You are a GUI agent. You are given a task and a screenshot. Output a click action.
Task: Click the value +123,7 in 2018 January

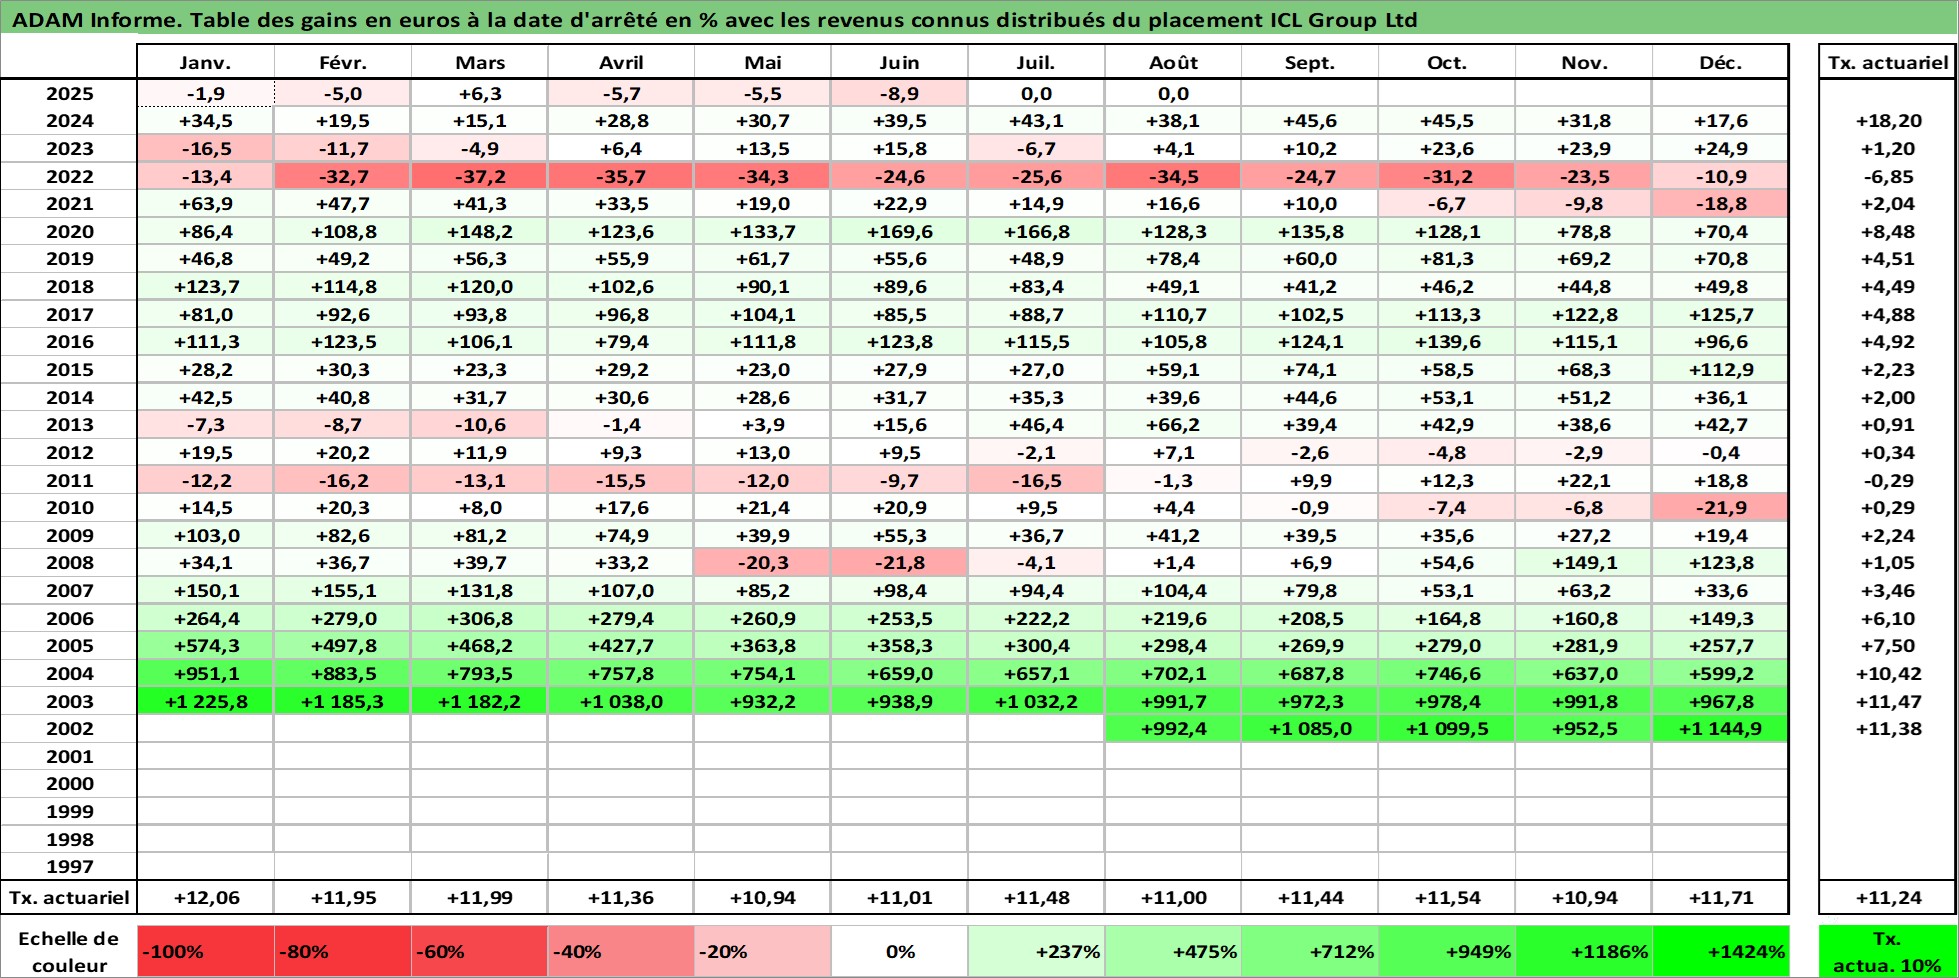click(x=205, y=286)
